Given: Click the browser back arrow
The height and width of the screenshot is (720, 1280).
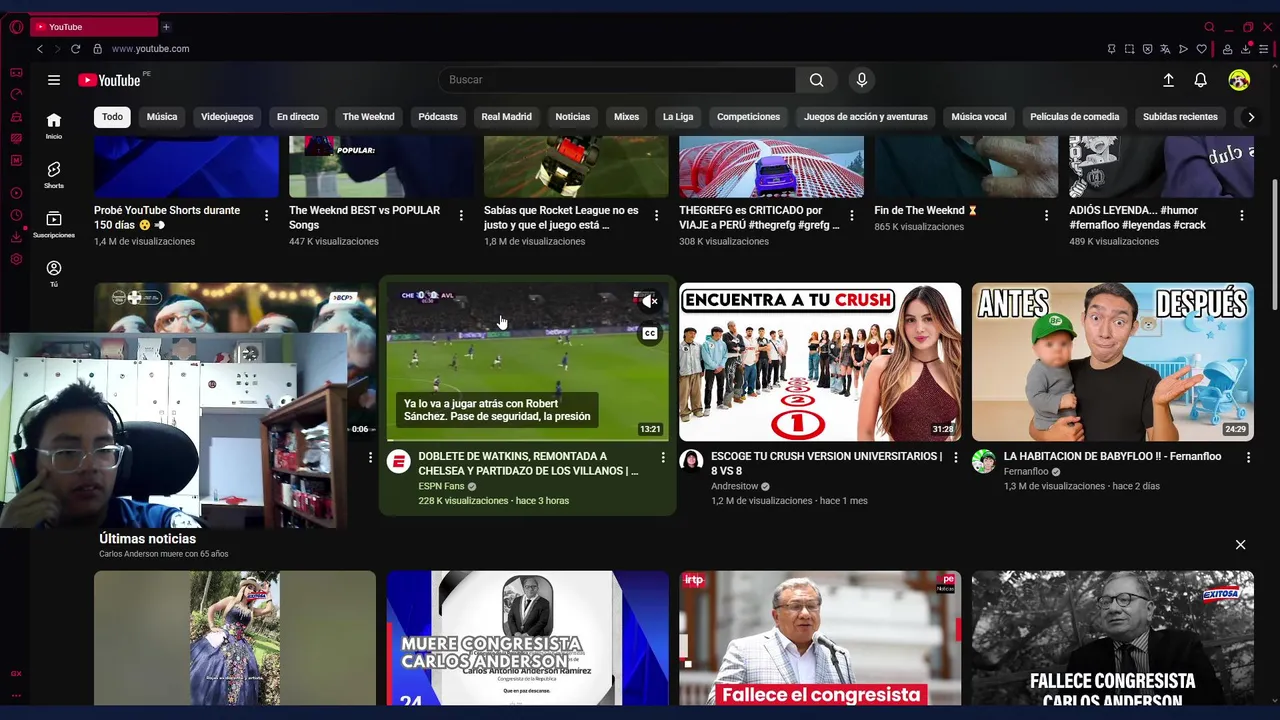Looking at the screenshot, I should 40,49.
